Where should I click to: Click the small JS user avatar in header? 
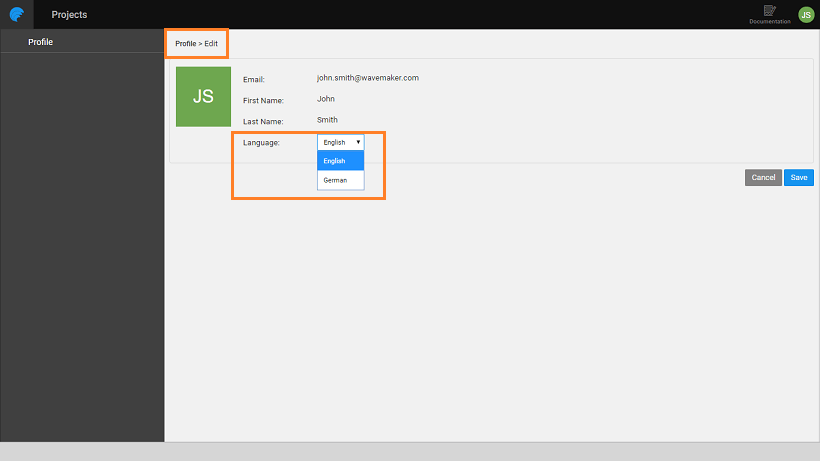coord(806,15)
